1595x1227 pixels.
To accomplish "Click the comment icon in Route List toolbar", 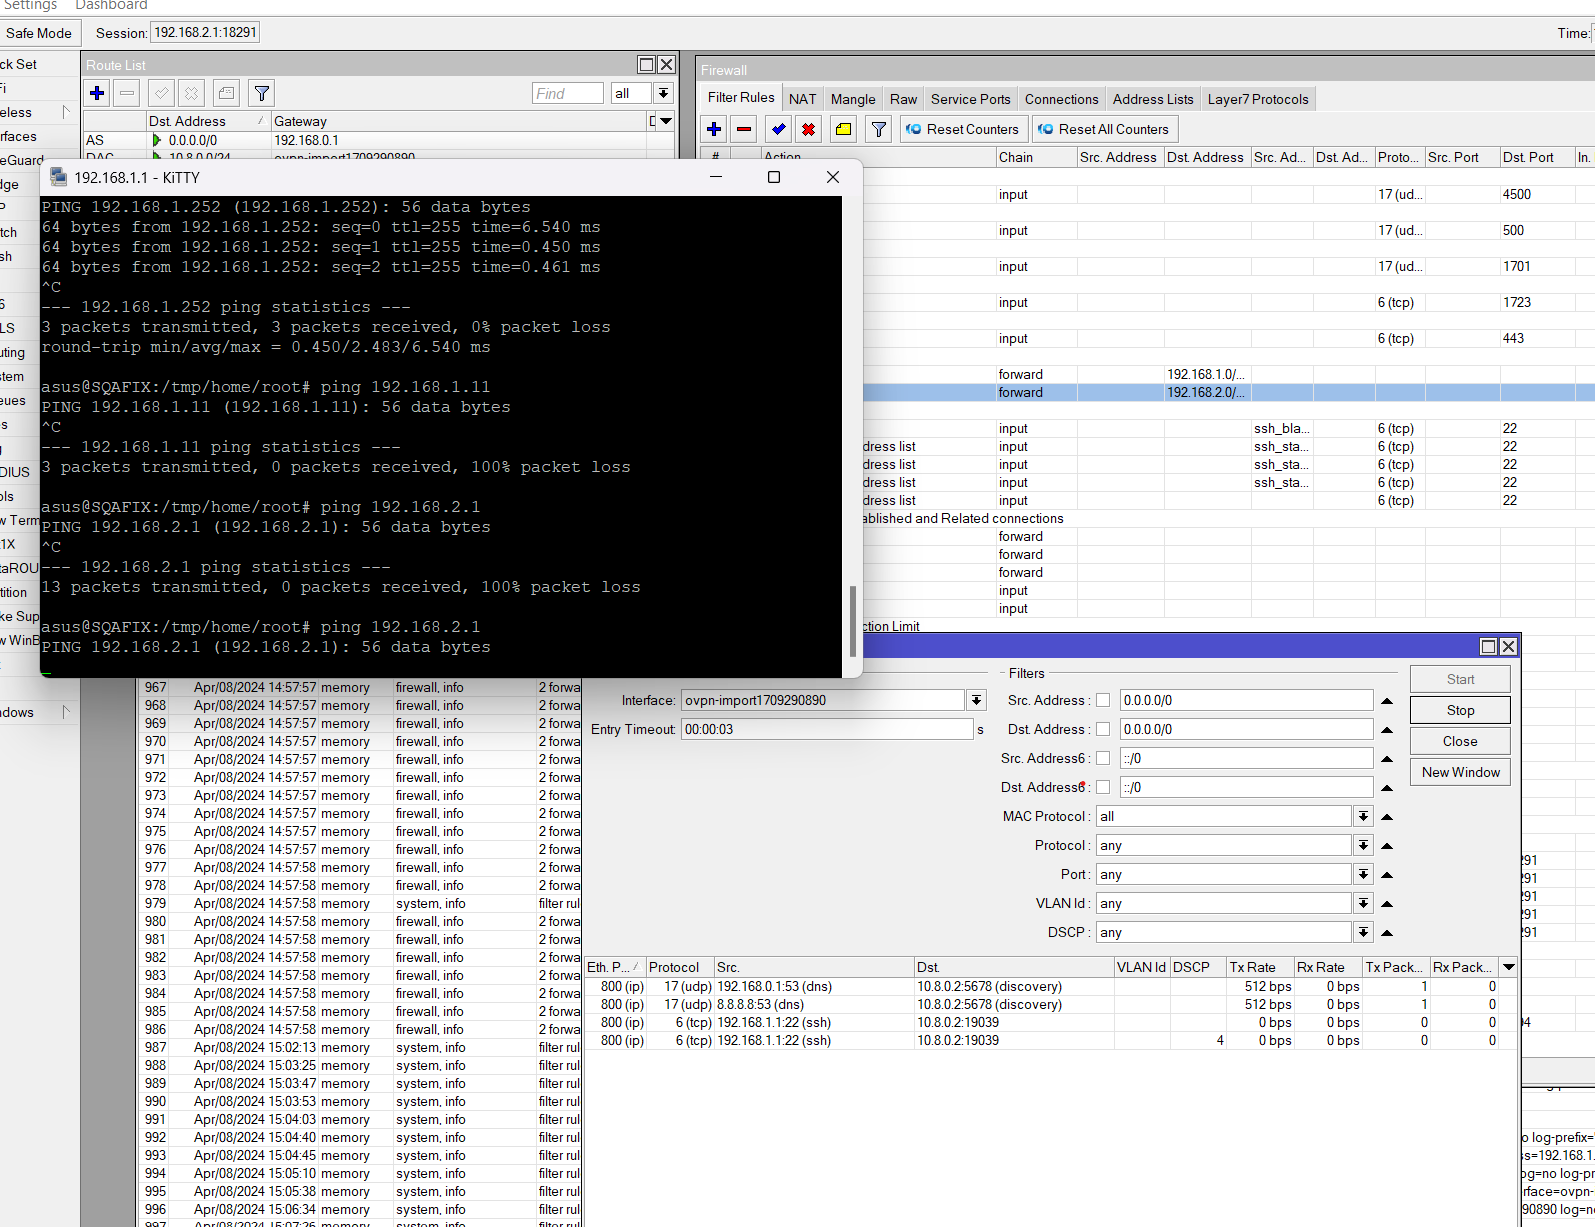I will pyautogui.click(x=227, y=93).
